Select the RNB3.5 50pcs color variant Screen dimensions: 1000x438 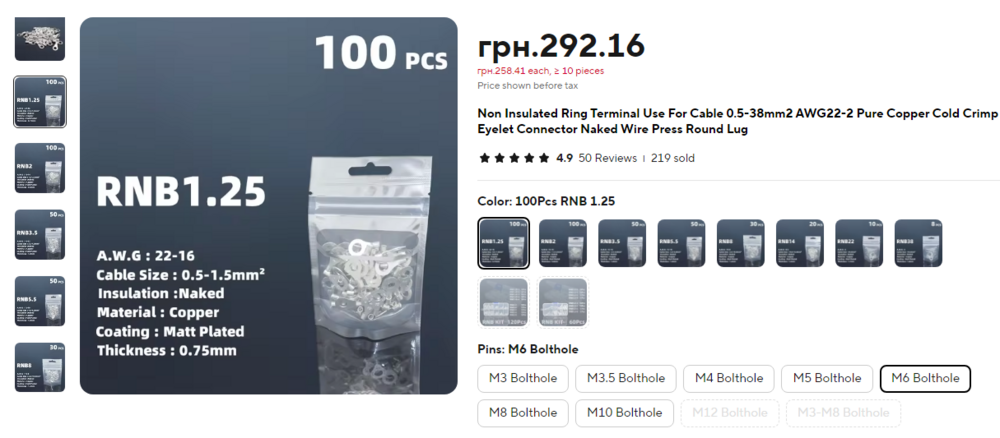tap(622, 243)
